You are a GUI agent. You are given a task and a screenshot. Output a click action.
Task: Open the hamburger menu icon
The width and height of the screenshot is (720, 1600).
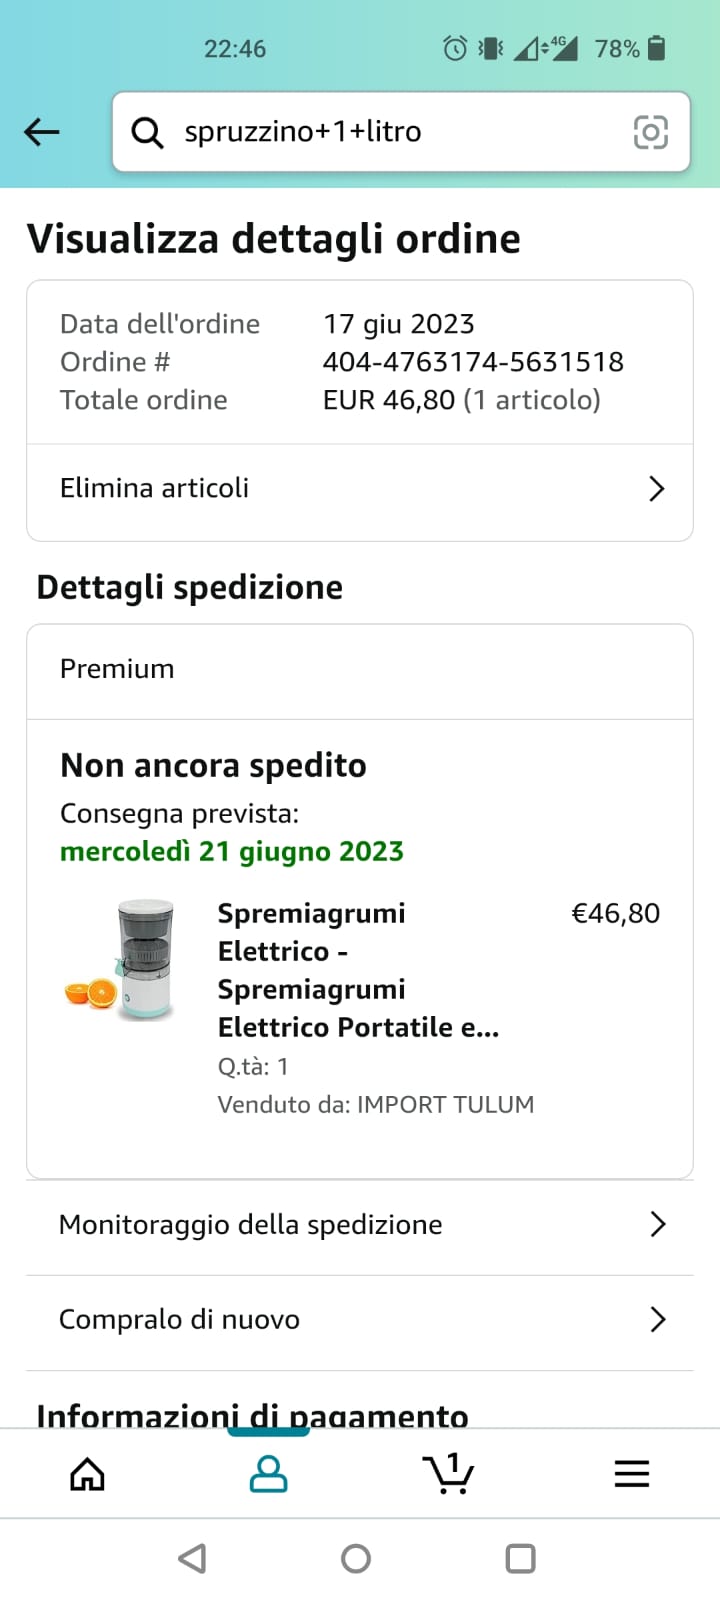[x=631, y=1473]
